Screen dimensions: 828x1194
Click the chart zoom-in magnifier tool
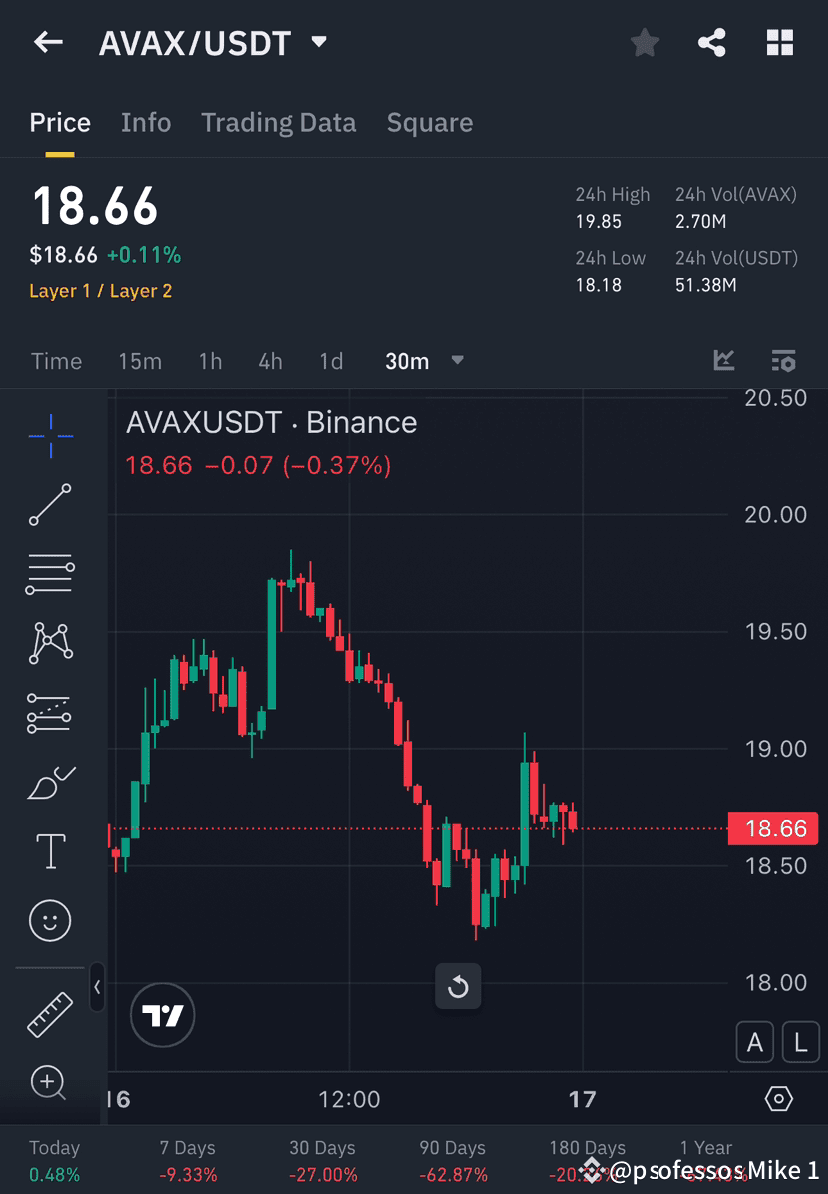pos(50,1083)
